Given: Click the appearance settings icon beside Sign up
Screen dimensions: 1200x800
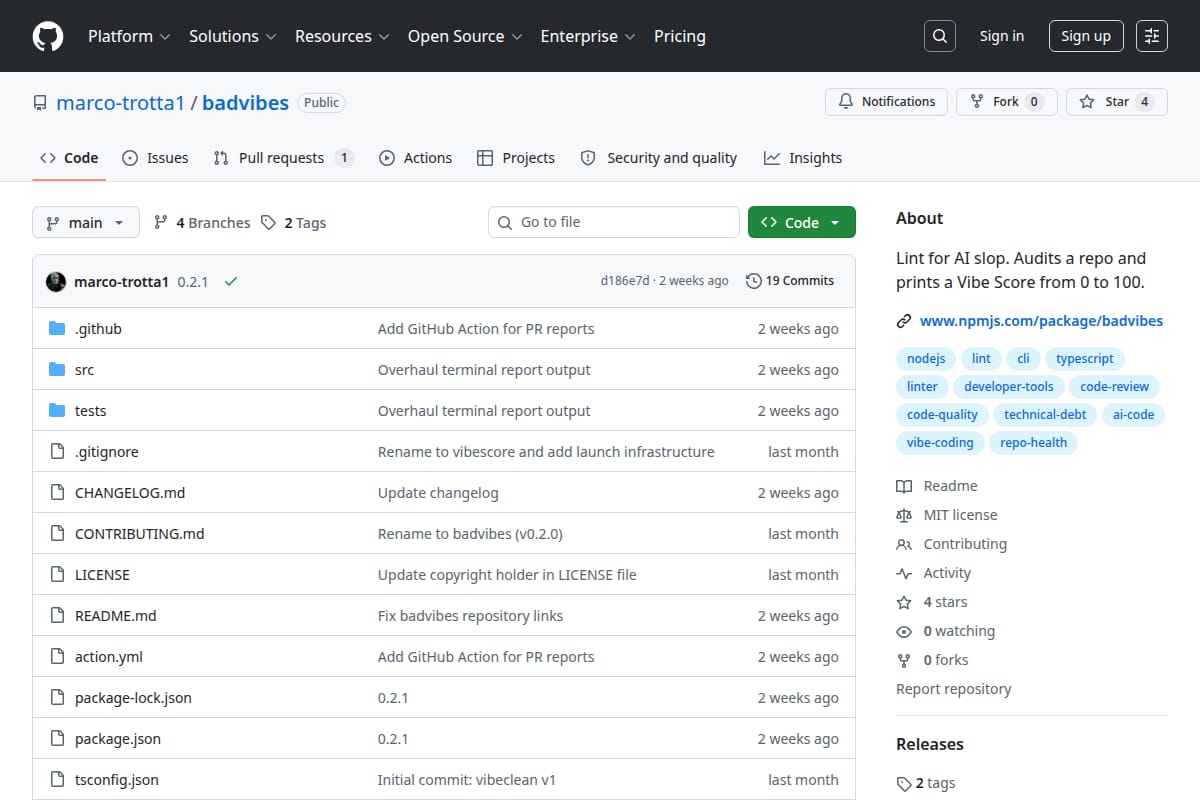Looking at the screenshot, I should 1152,36.
